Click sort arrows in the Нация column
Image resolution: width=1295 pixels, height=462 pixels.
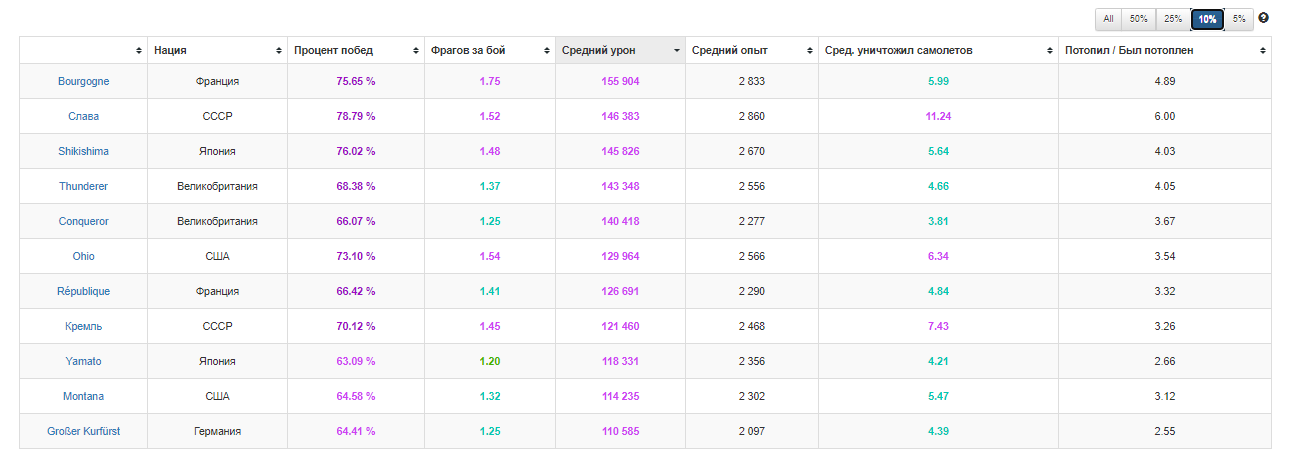pos(278,50)
